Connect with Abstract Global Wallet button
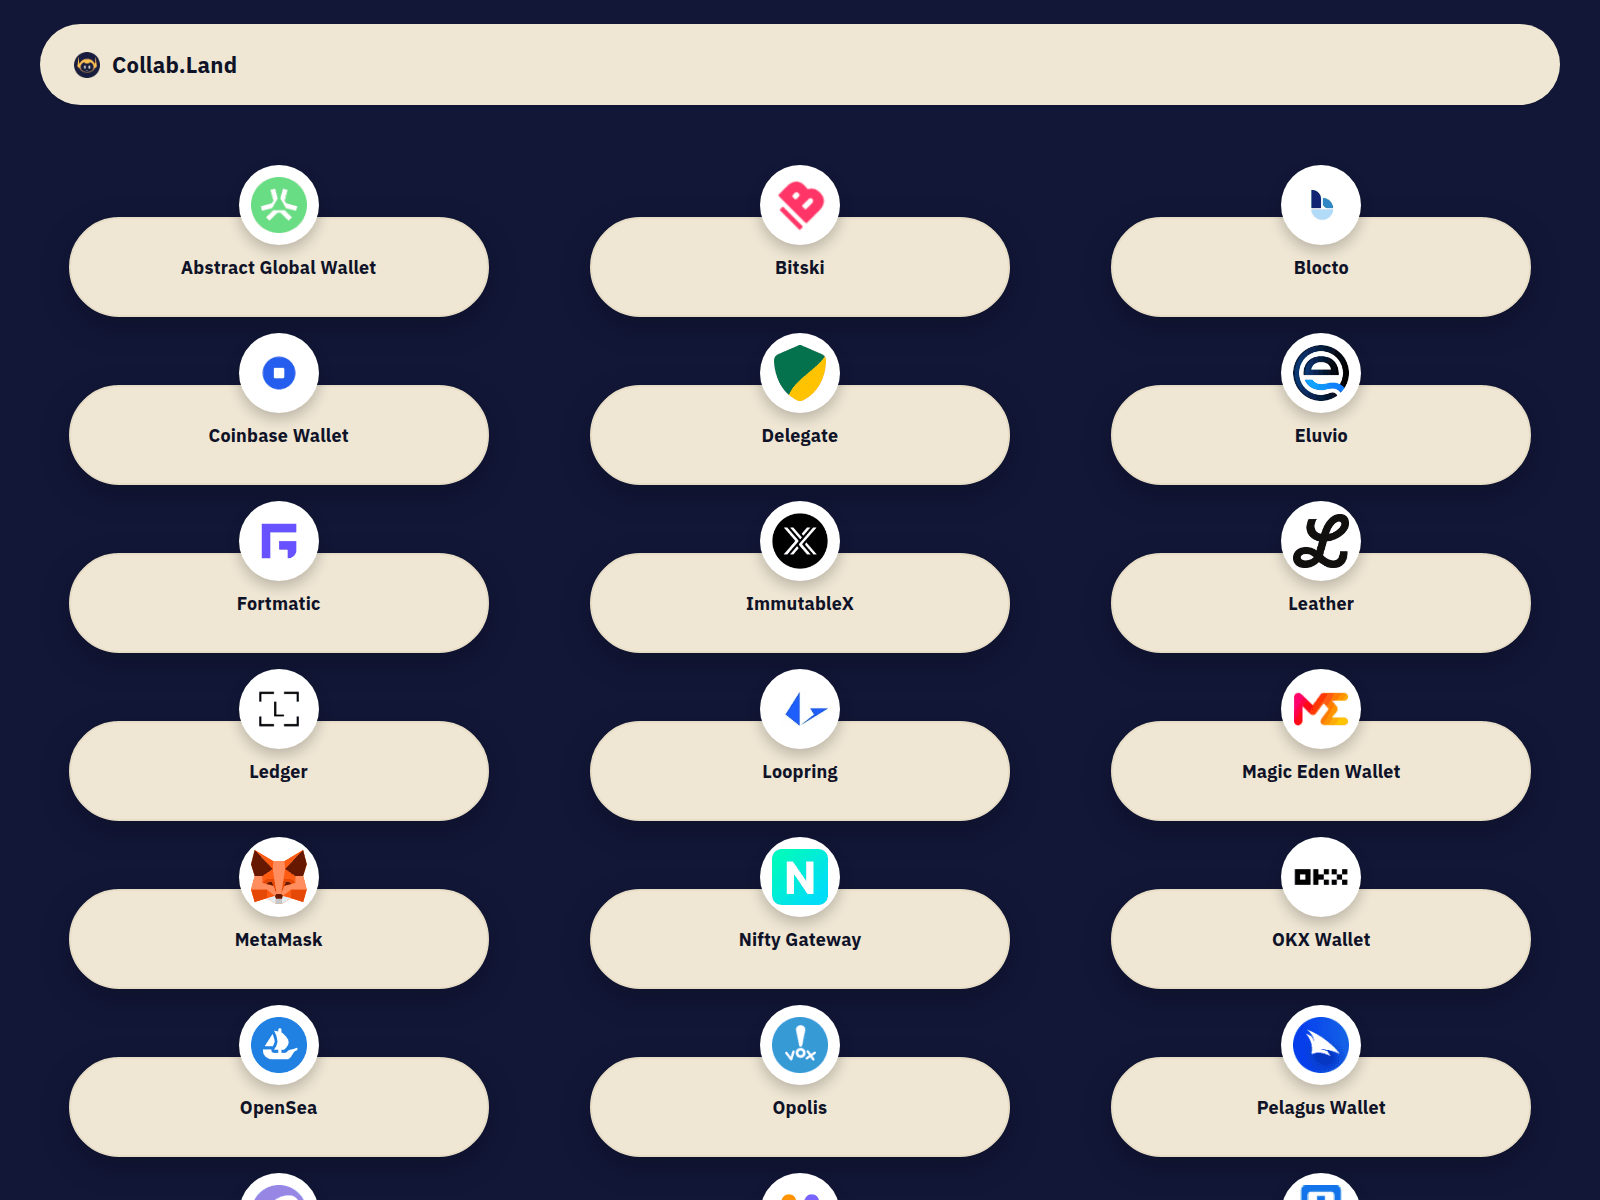This screenshot has height=1200, width=1600. coord(279,267)
